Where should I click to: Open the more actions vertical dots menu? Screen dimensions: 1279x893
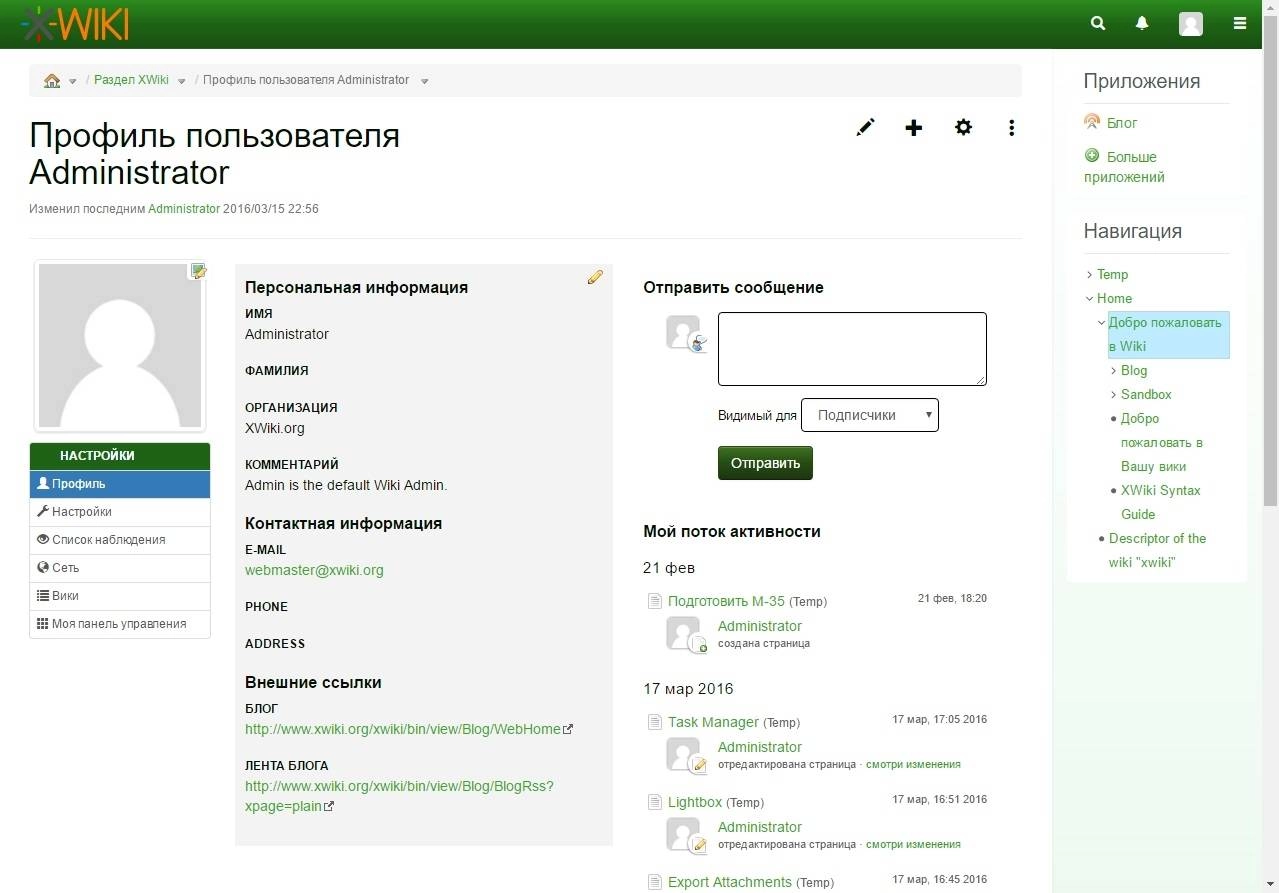[x=1012, y=127]
